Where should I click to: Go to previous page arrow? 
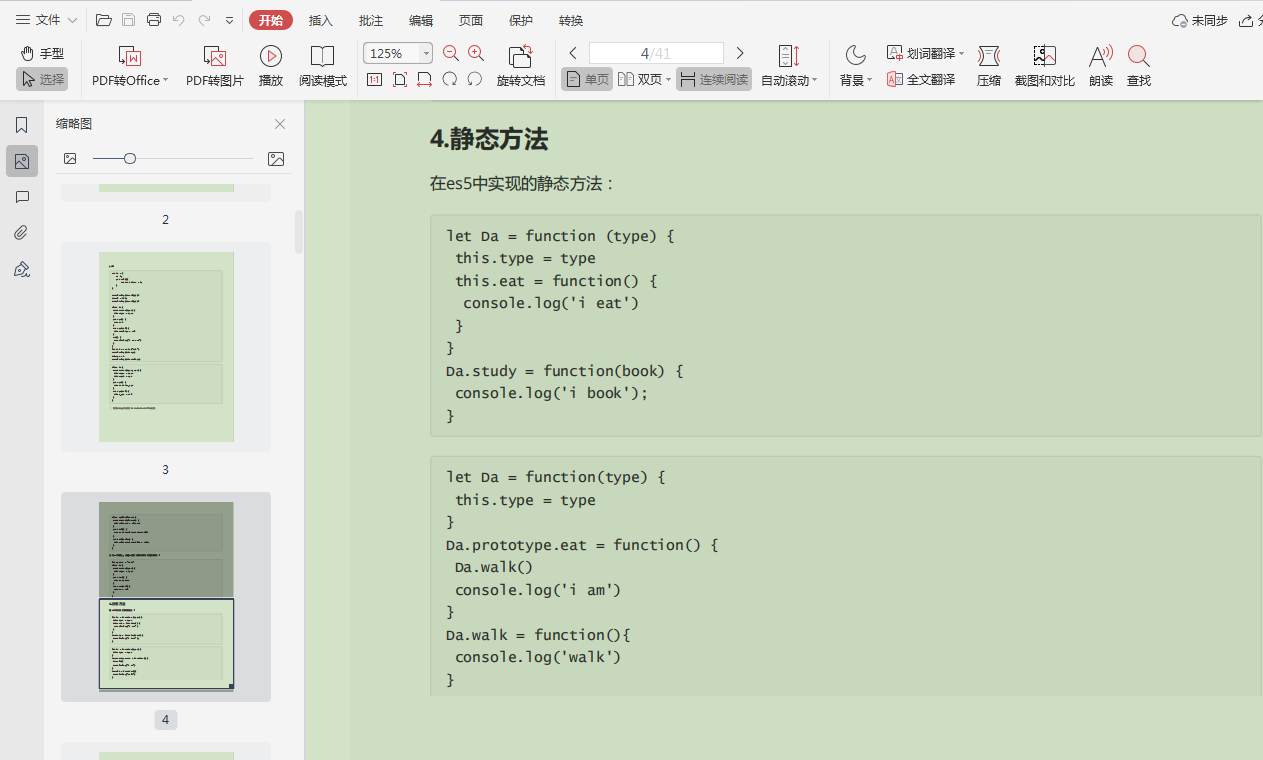(x=573, y=53)
